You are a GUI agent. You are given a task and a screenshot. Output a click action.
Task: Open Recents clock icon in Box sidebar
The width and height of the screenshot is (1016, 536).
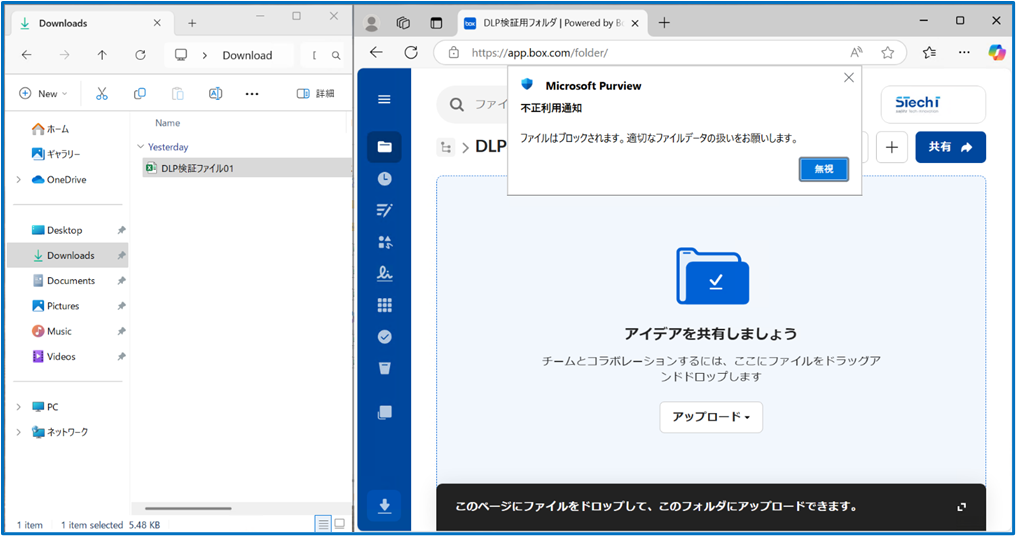coord(384,178)
